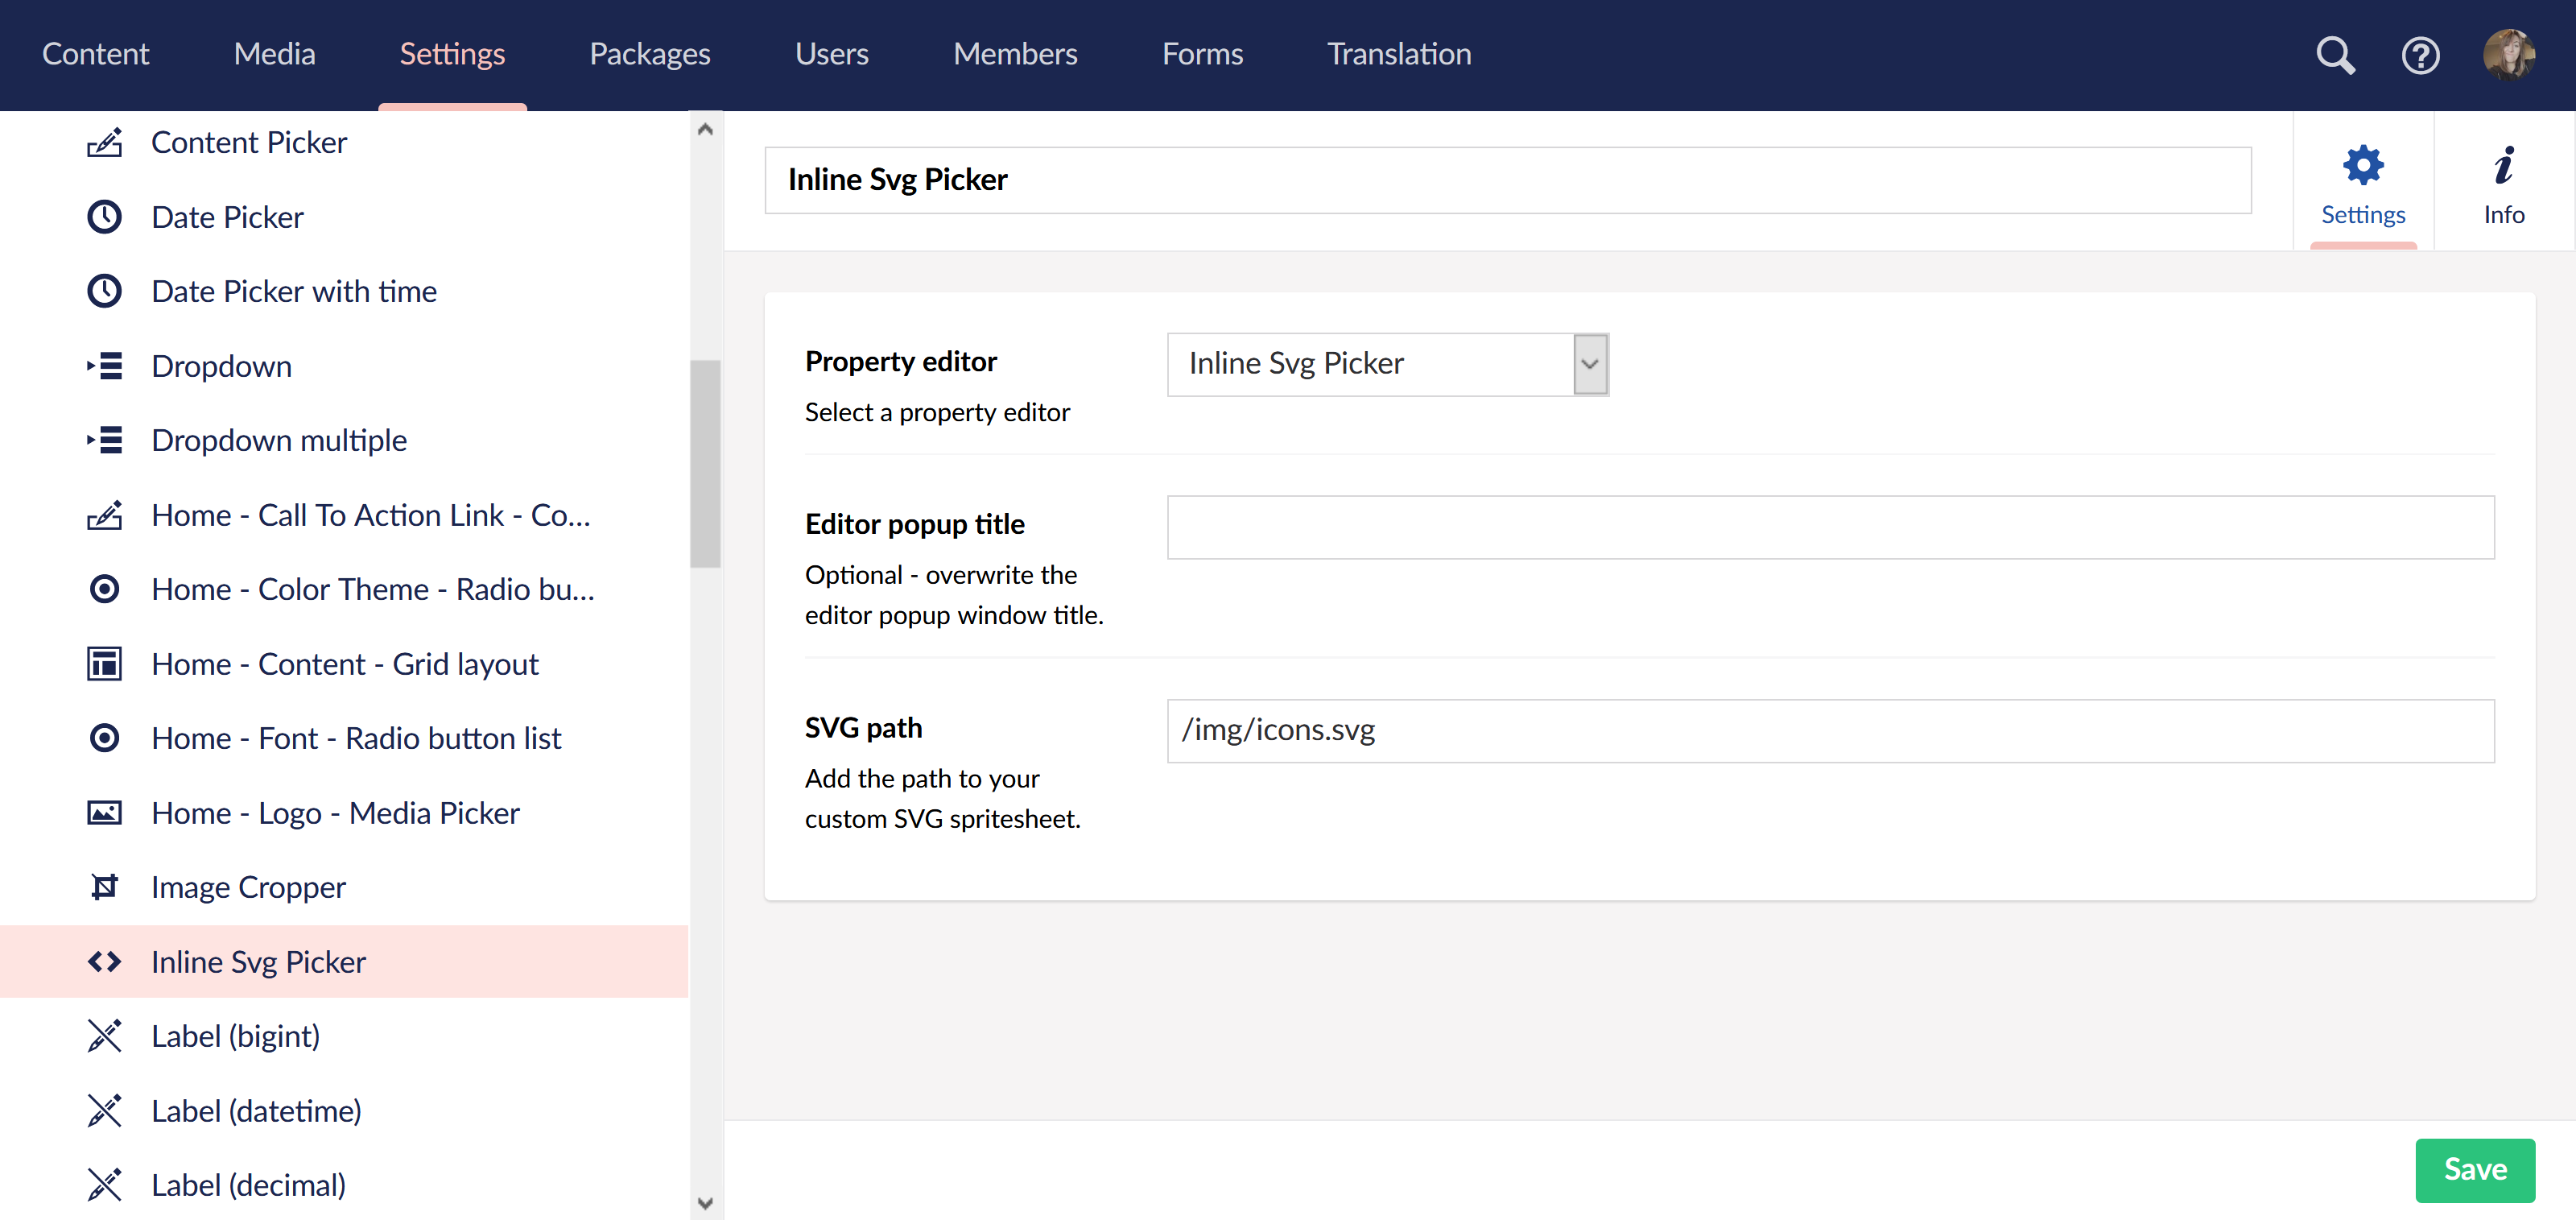Click the tree scrollbar down arrow
This screenshot has height=1220, width=2576.
pyautogui.click(x=705, y=1203)
